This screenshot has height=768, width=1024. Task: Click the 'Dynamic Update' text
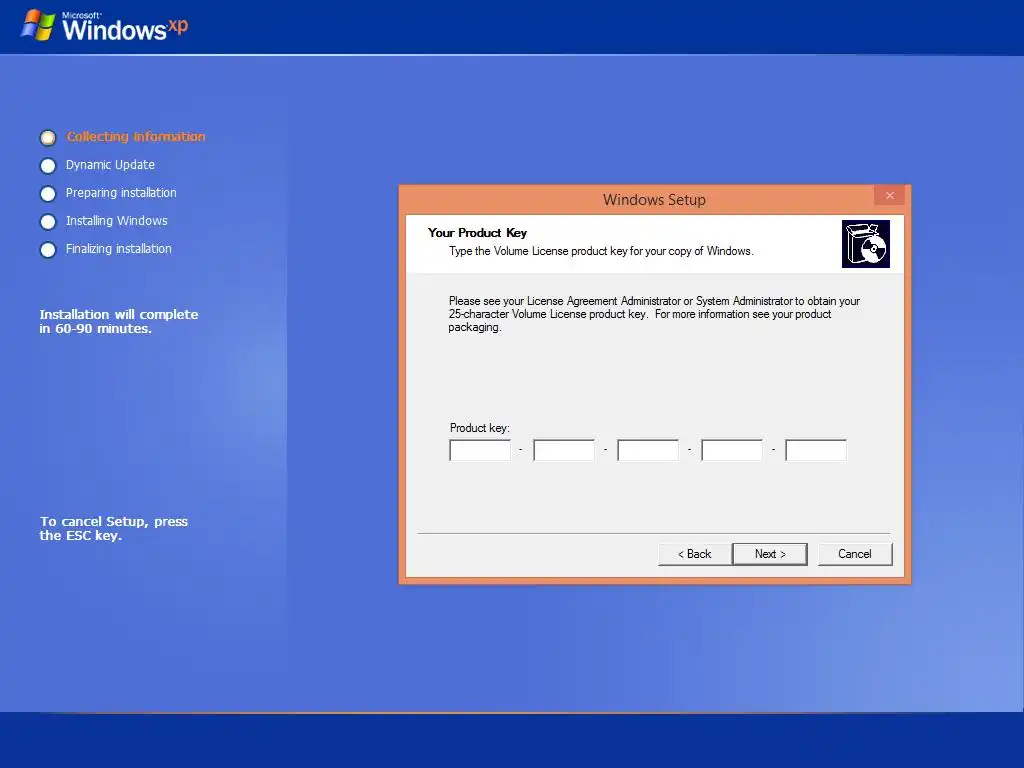(x=110, y=165)
